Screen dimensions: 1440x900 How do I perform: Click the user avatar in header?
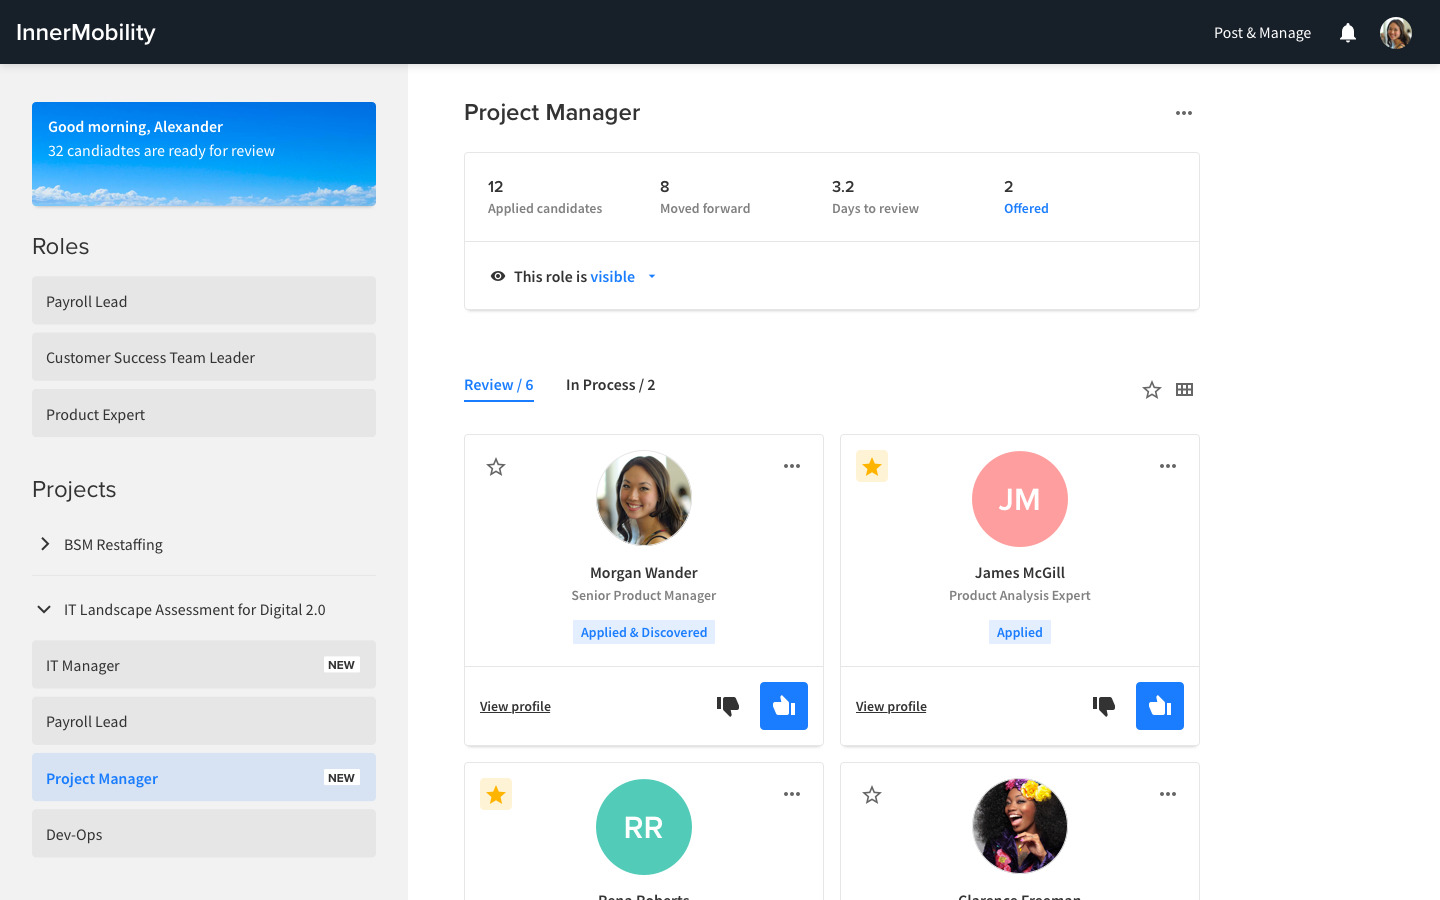point(1395,33)
